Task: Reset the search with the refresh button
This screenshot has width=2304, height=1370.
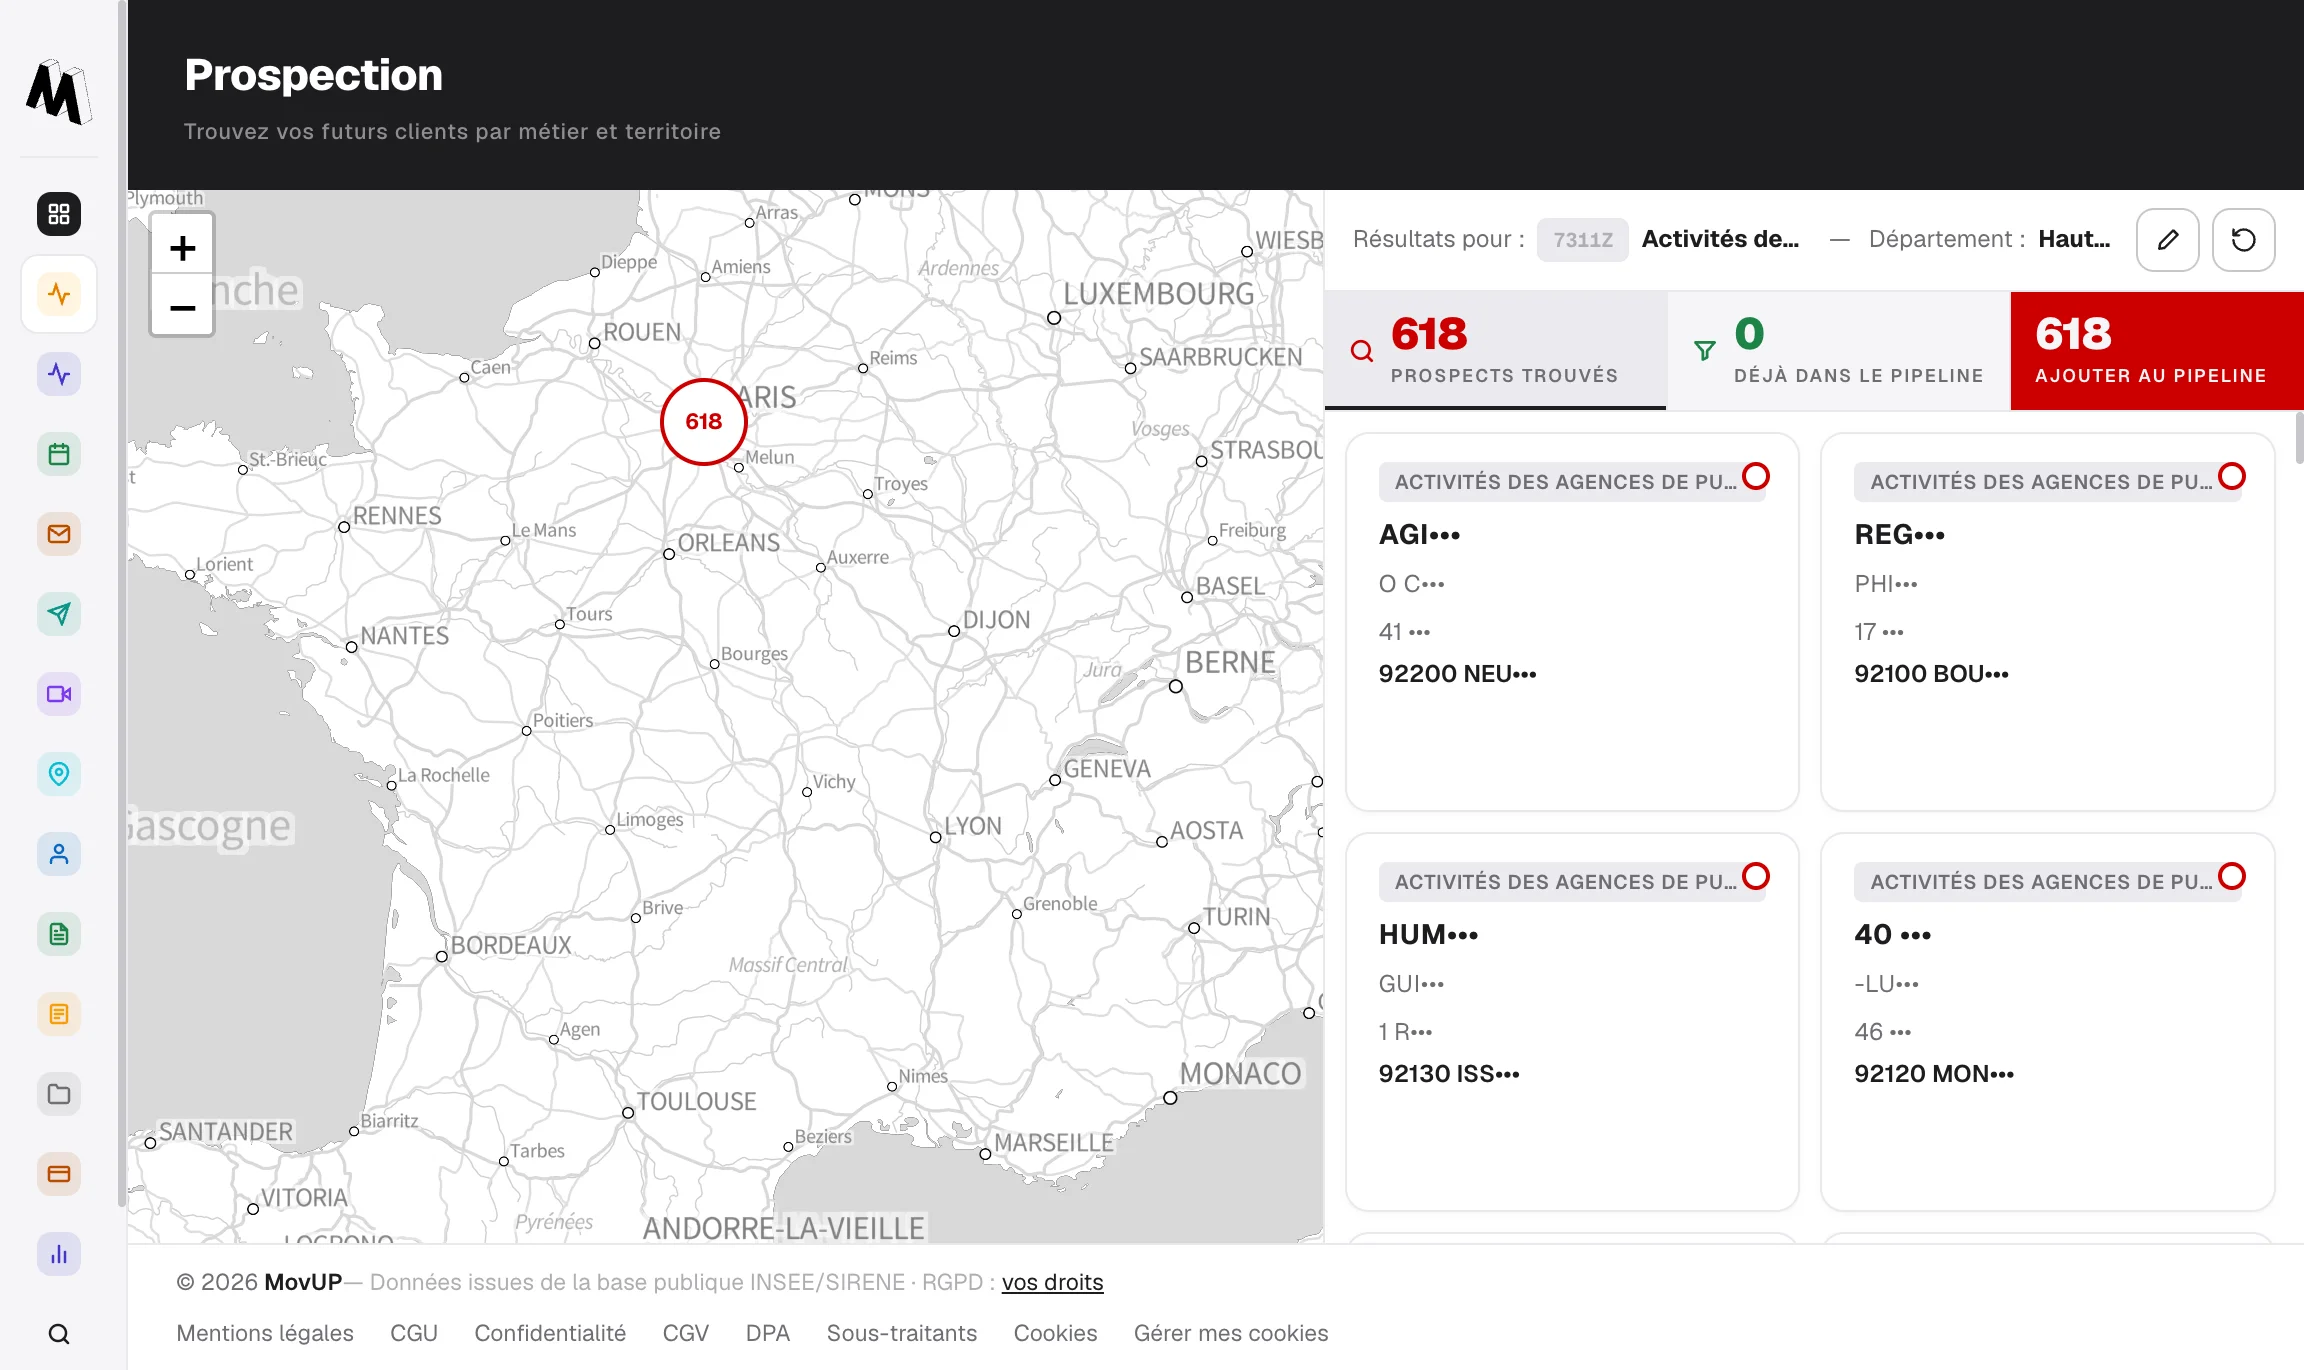Action: tap(2243, 240)
